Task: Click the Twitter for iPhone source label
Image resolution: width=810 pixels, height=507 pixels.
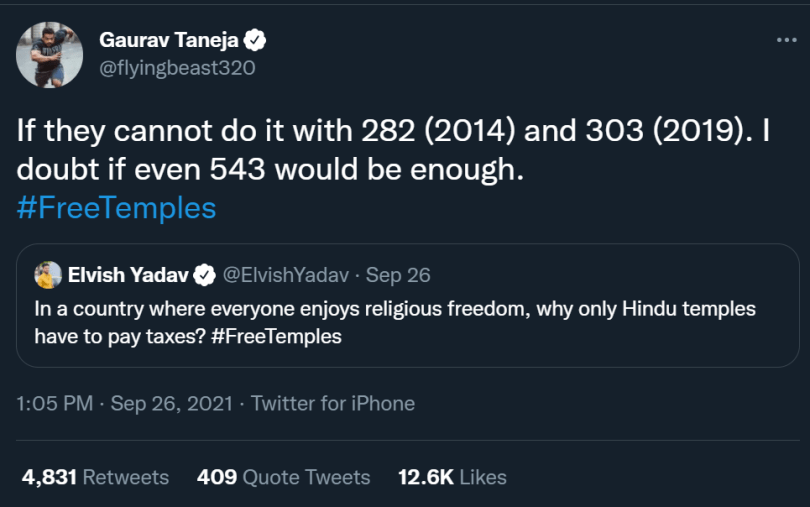Action: point(333,403)
